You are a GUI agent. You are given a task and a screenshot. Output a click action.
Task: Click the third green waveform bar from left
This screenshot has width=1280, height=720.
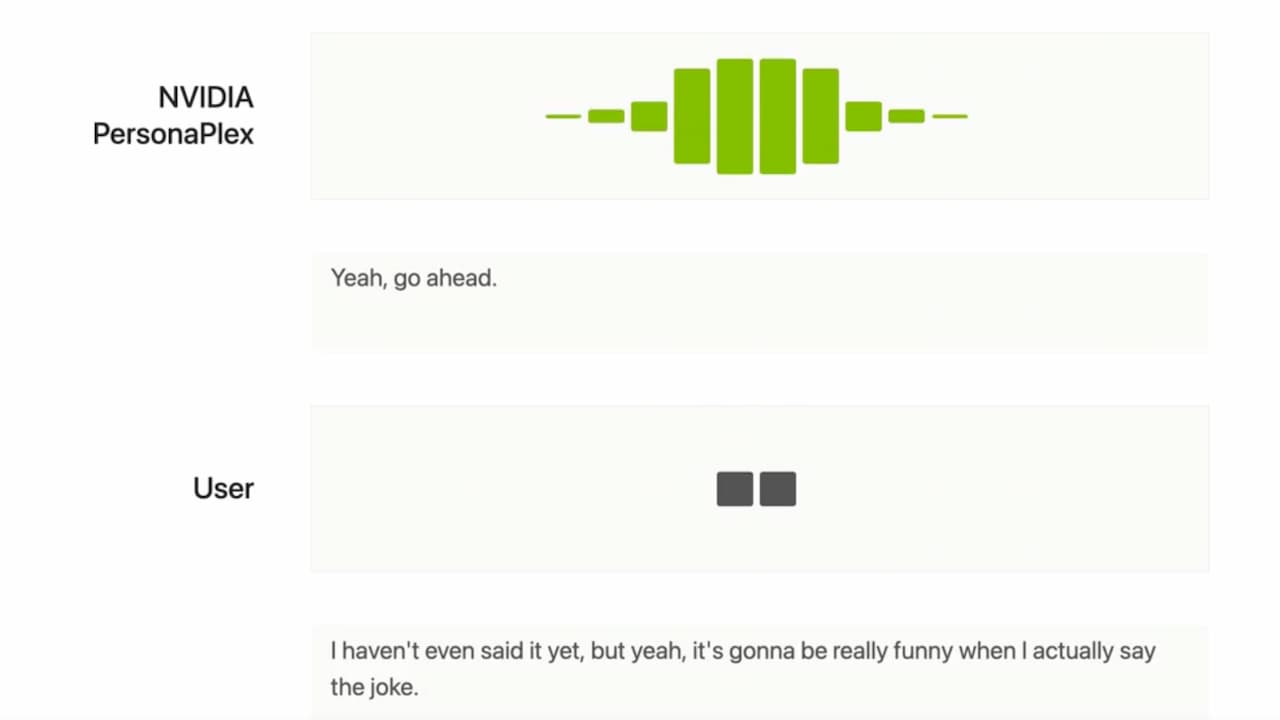pos(649,116)
